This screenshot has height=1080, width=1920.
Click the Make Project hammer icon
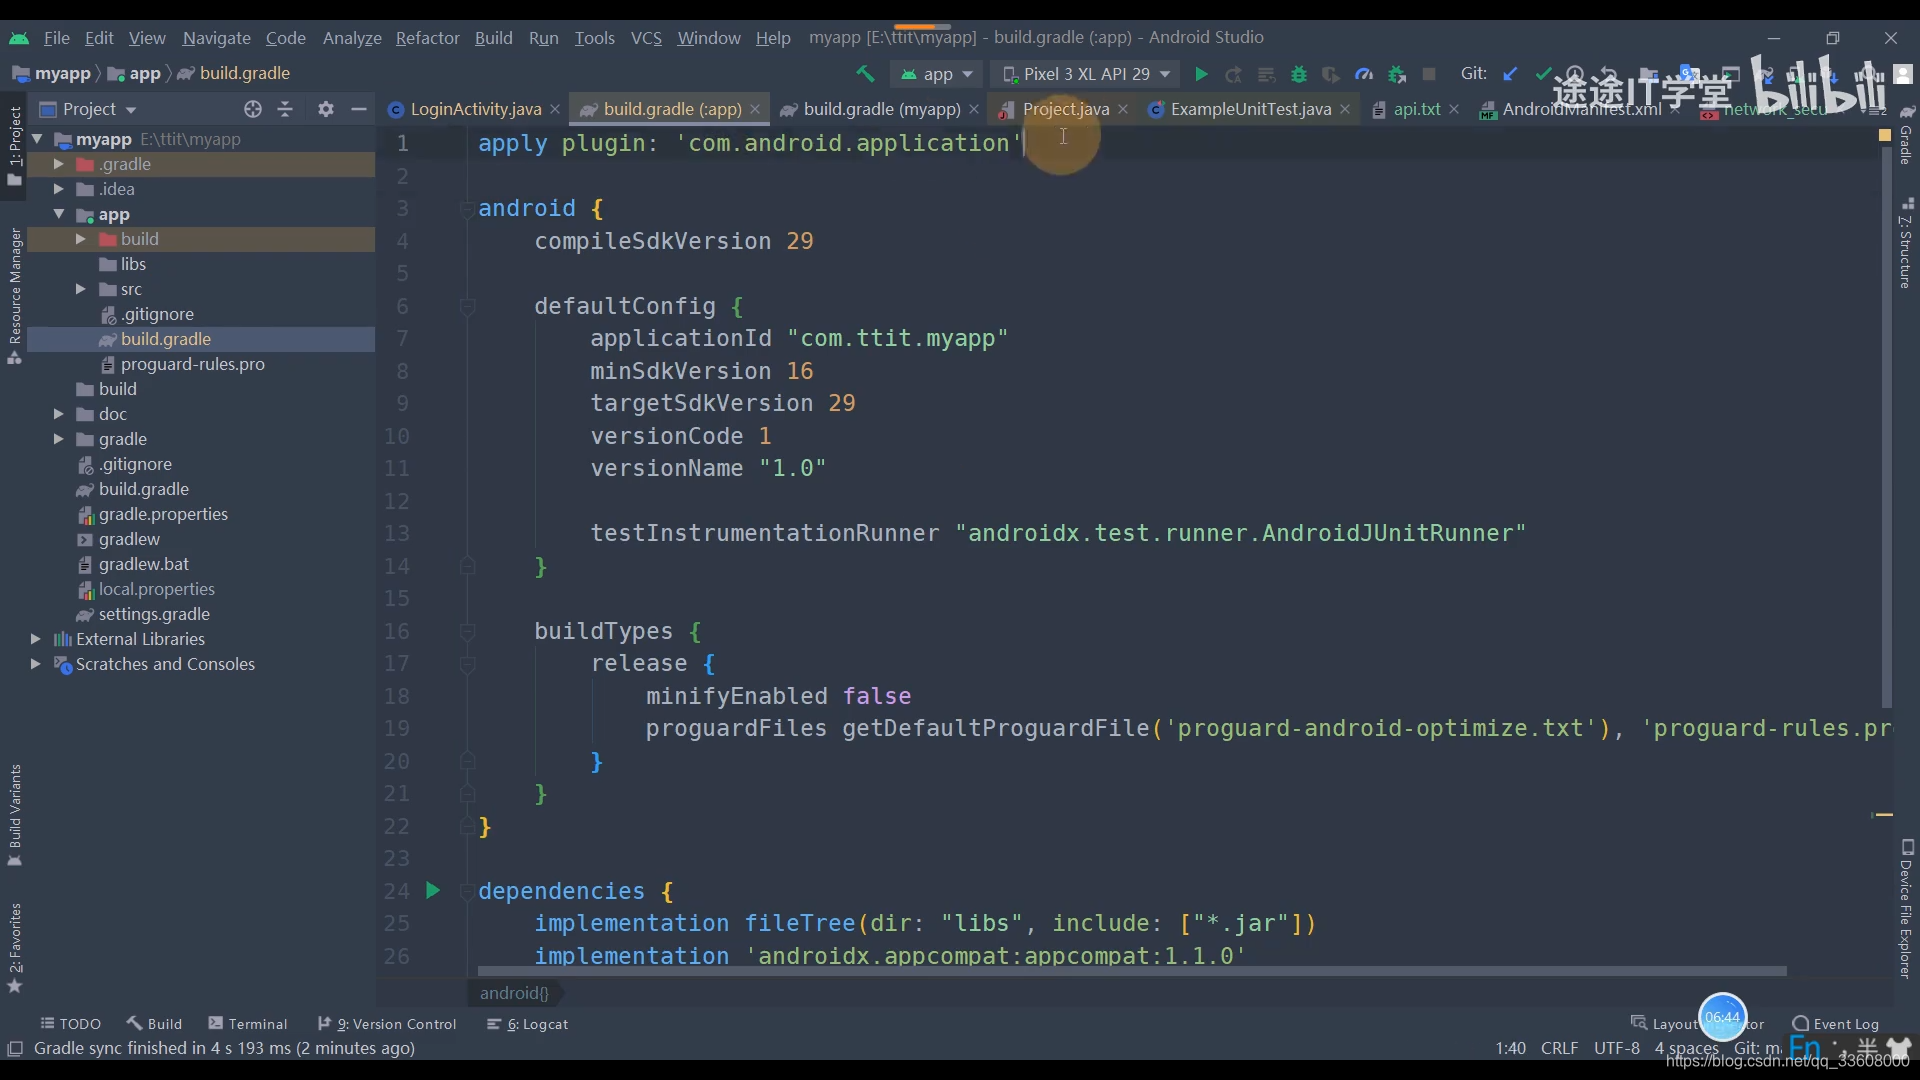point(865,74)
